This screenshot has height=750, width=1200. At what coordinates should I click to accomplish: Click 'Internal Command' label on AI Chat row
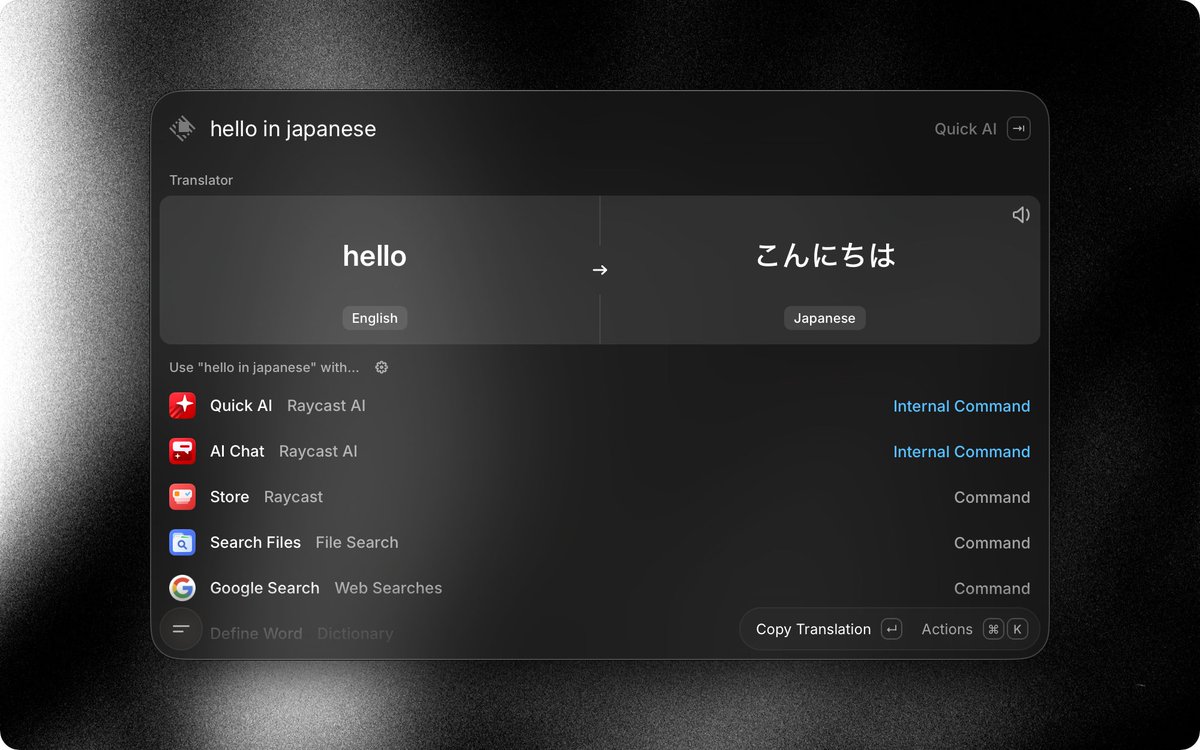pos(961,452)
